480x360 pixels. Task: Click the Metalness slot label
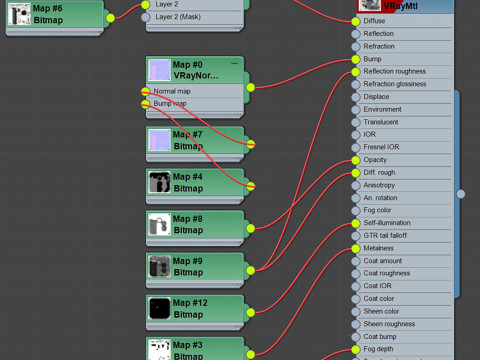pyautogui.click(x=378, y=248)
